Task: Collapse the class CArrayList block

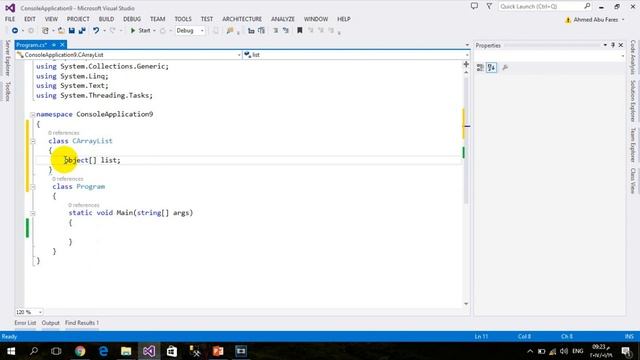Action: click(33, 141)
